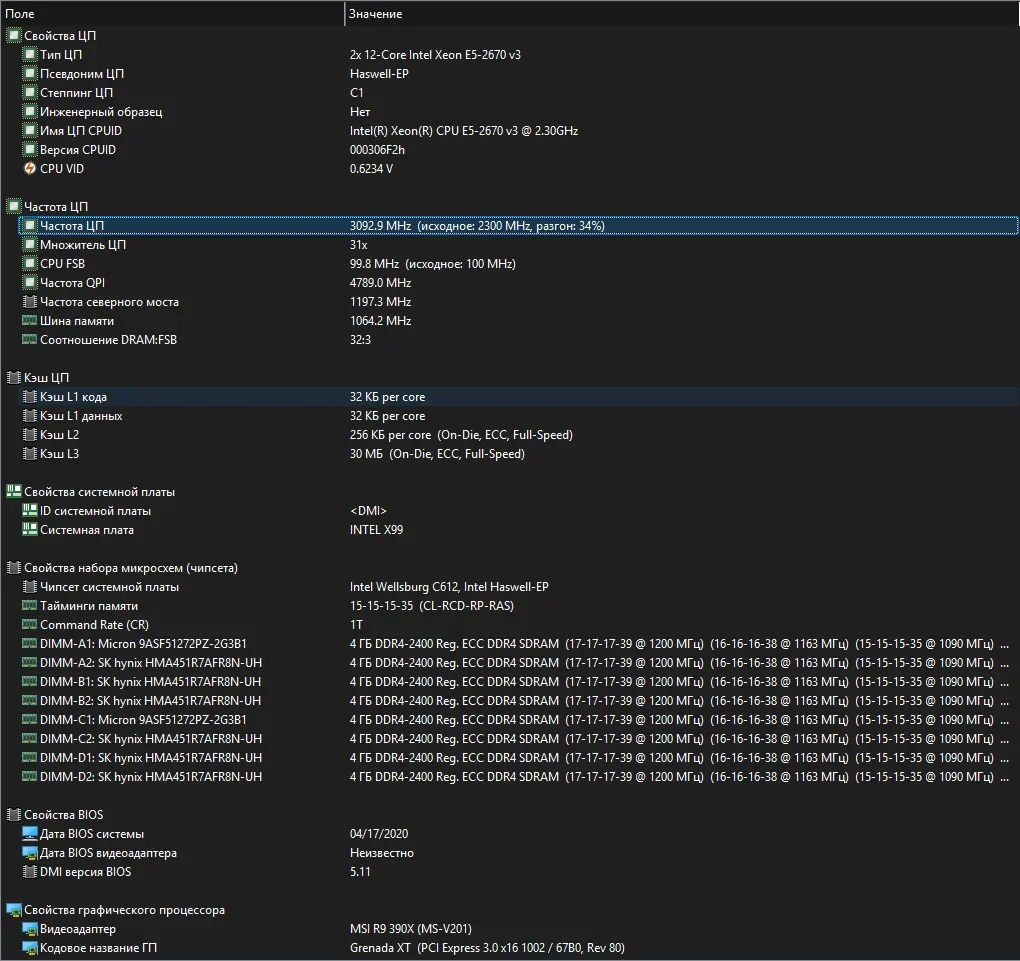Click the Intel Wellsburg C612 chipset value
Image resolution: width=1020 pixels, height=961 pixels.
[449, 586]
